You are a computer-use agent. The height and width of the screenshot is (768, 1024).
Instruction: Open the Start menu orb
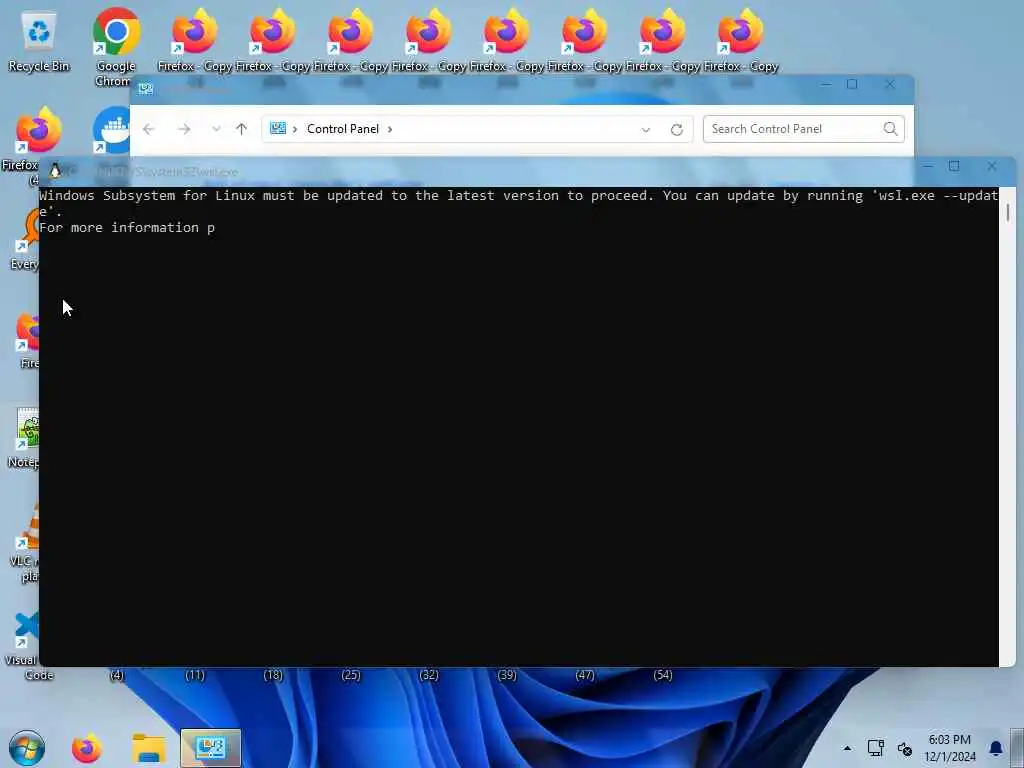(x=27, y=748)
